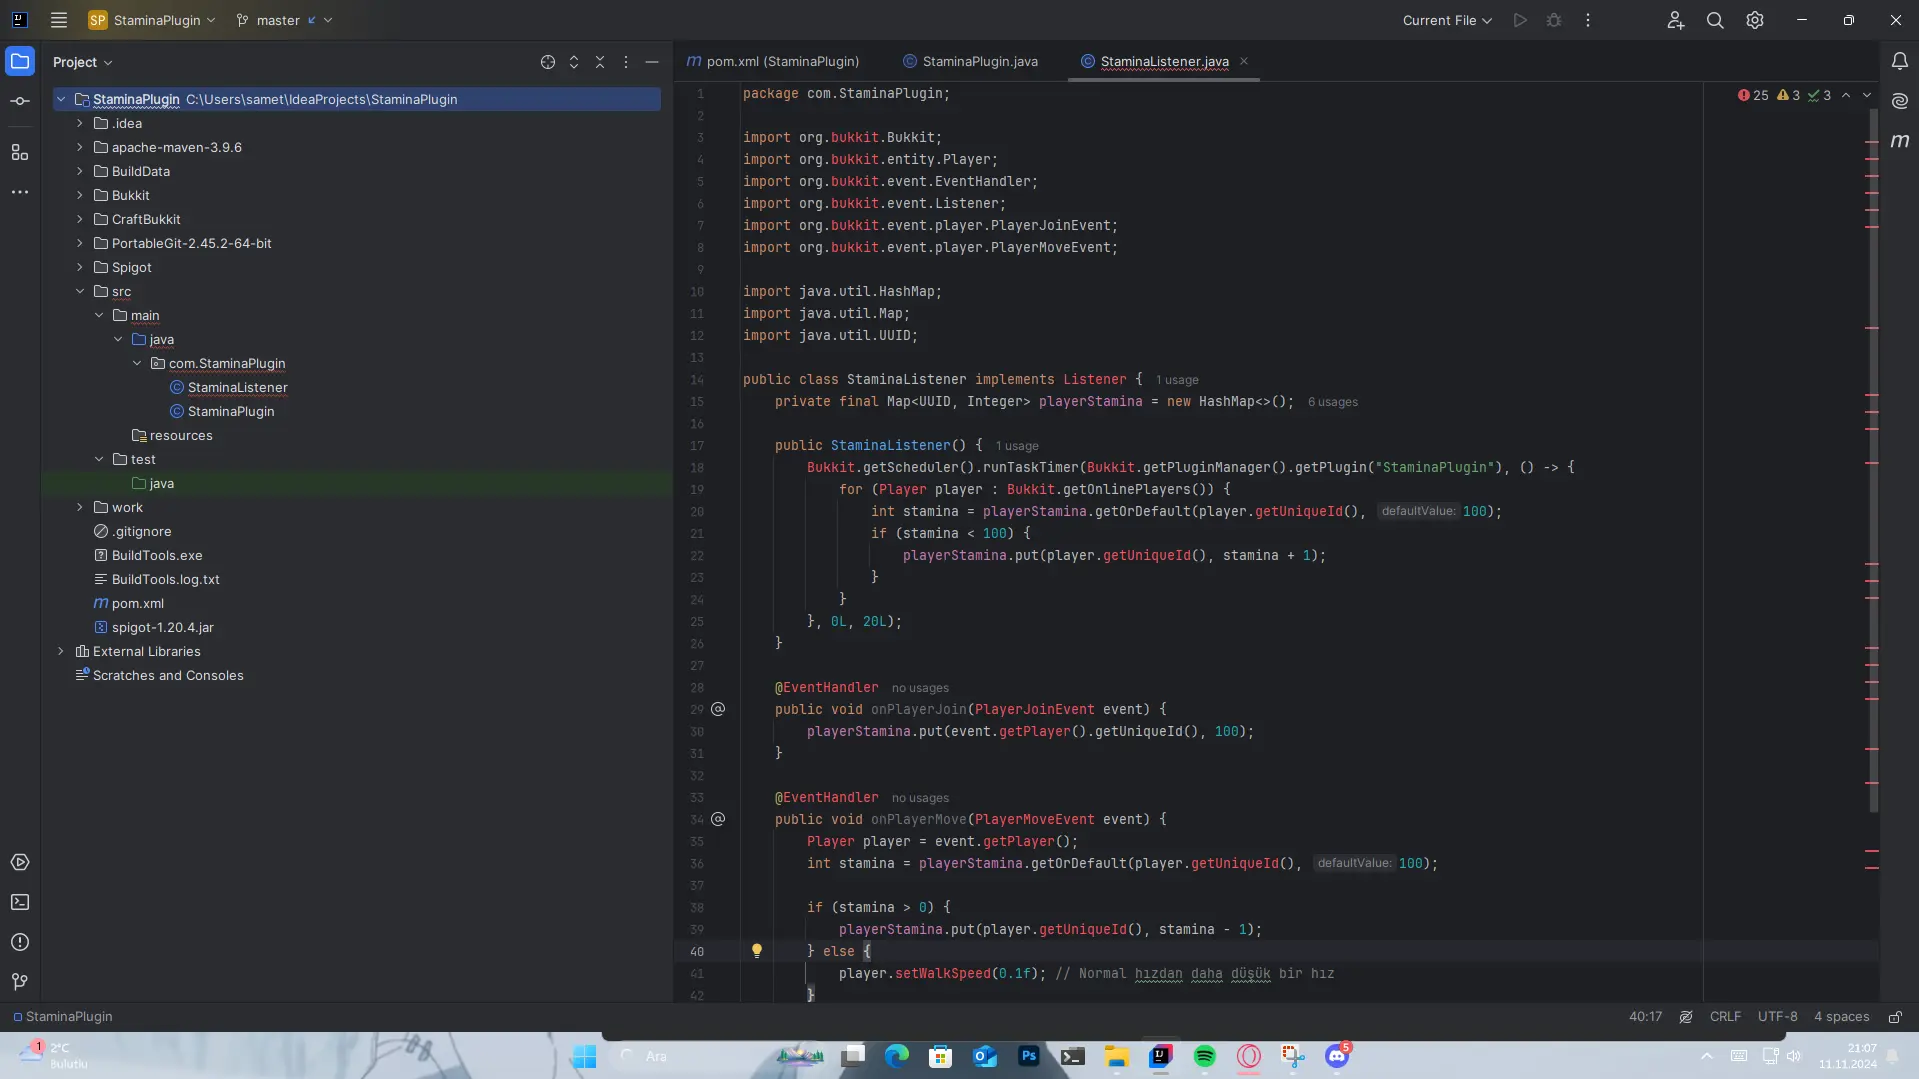1919x1079 pixels.
Task: Open the Maven tool window
Action: [1900, 141]
